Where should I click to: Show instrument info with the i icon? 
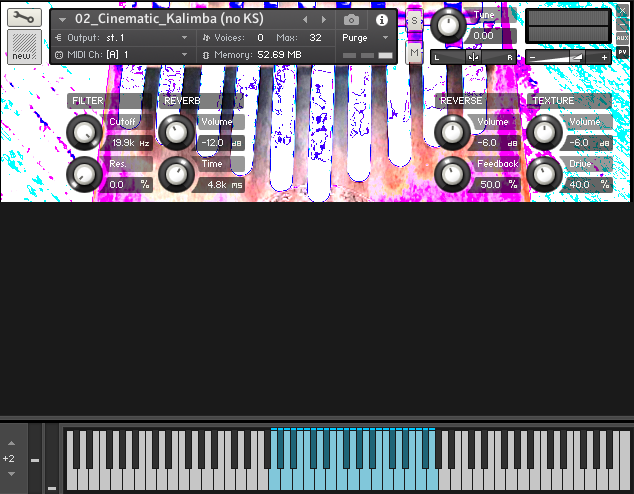[382, 20]
